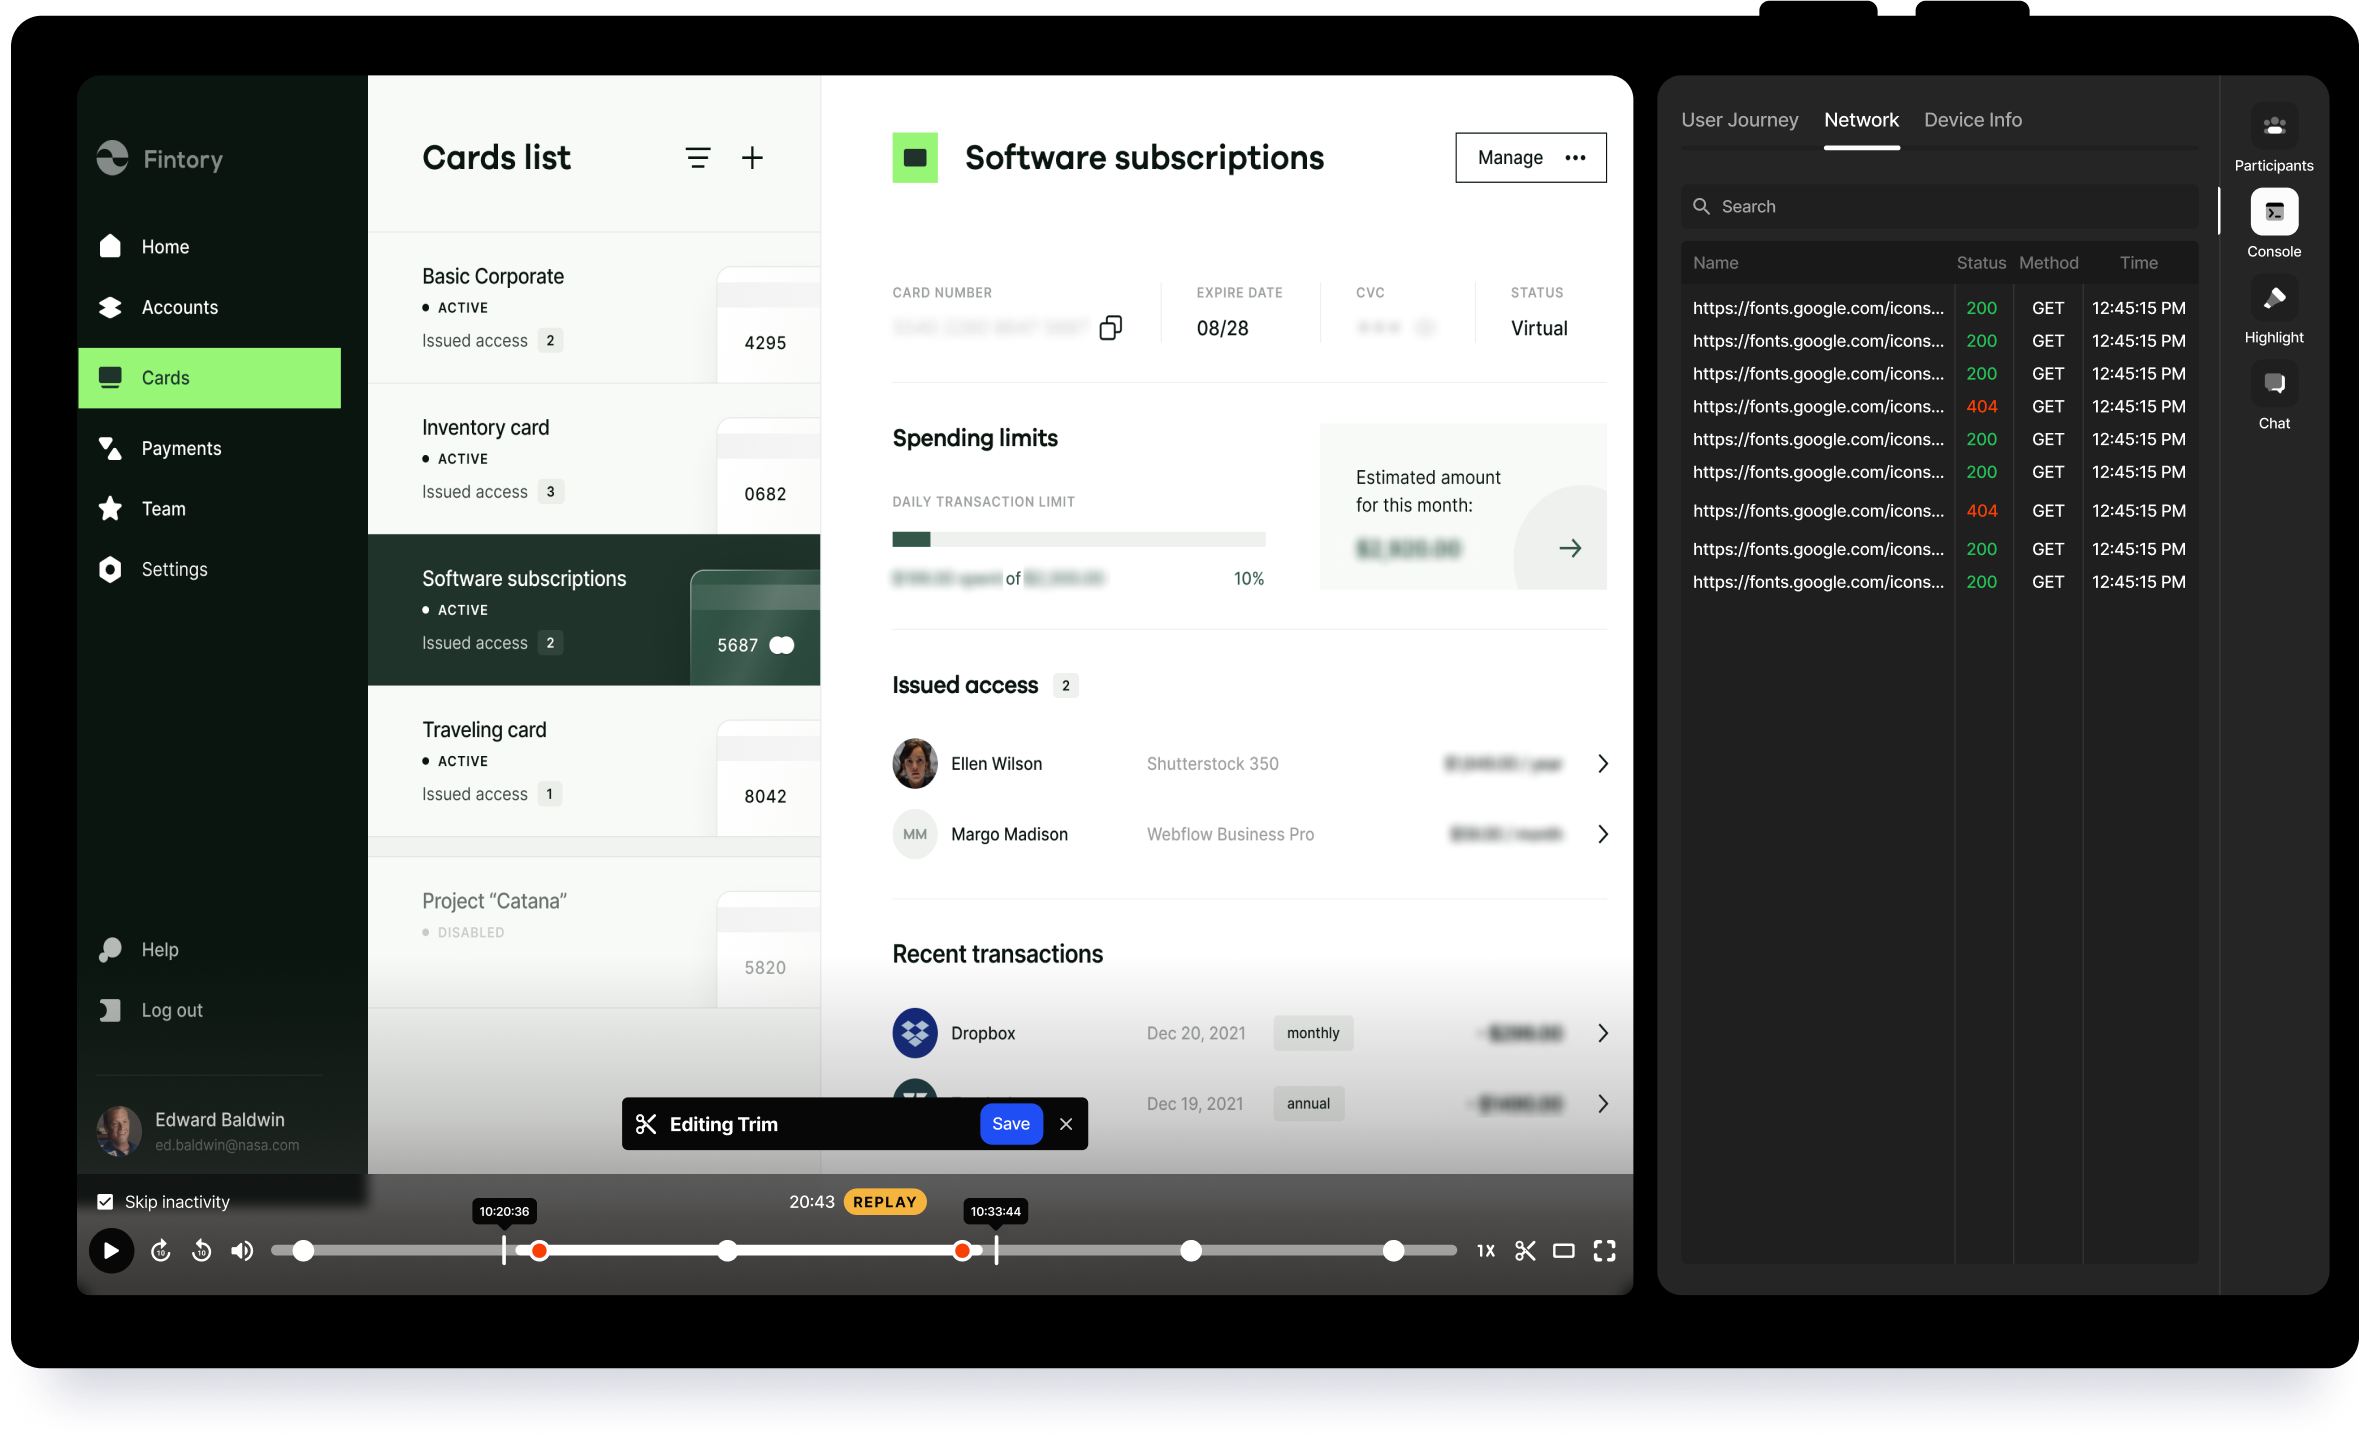
Task: Enter fullscreen mode in the replay player
Action: (1604, 1251)
